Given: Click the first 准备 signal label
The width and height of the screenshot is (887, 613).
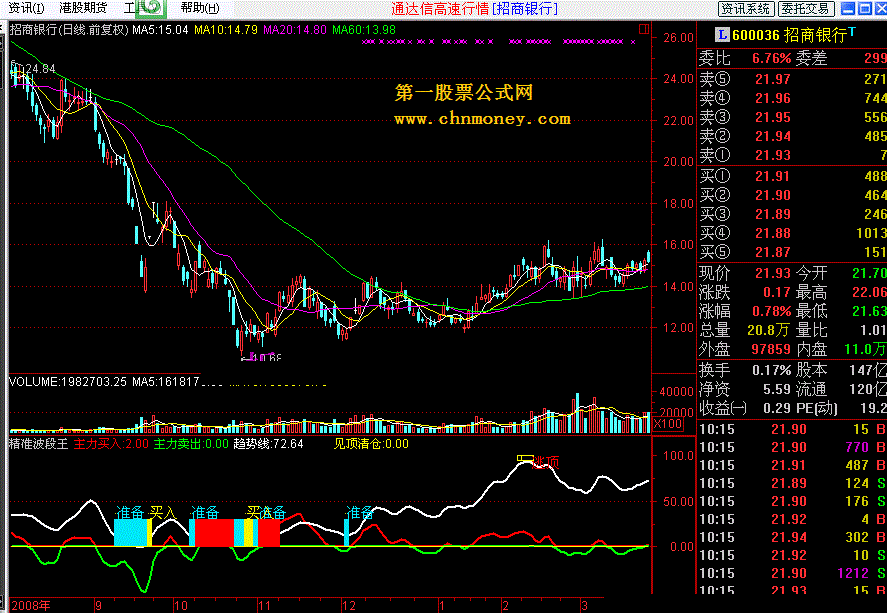Looking at the screenshot, I should click(130, 513).
